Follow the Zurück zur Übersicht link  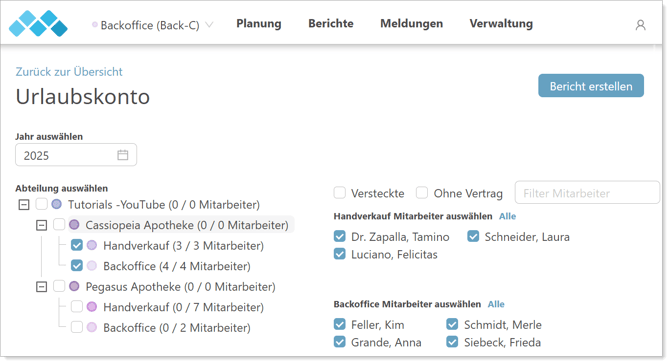click(x=69, y=72)
